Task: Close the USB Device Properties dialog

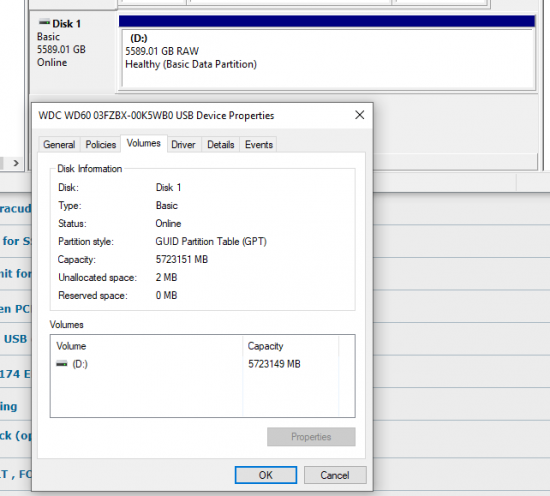Action: coord(360,115)
